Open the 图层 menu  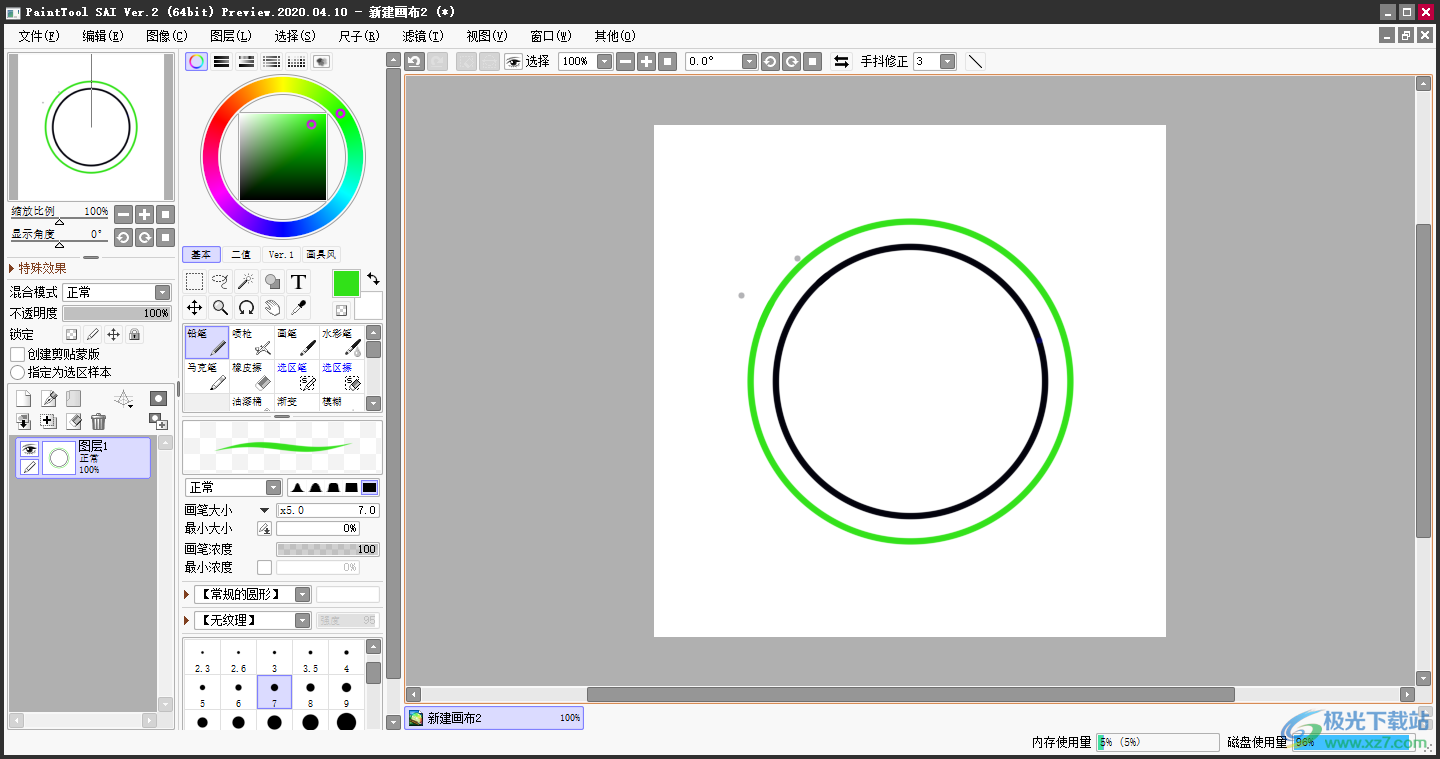click(231, 36)
